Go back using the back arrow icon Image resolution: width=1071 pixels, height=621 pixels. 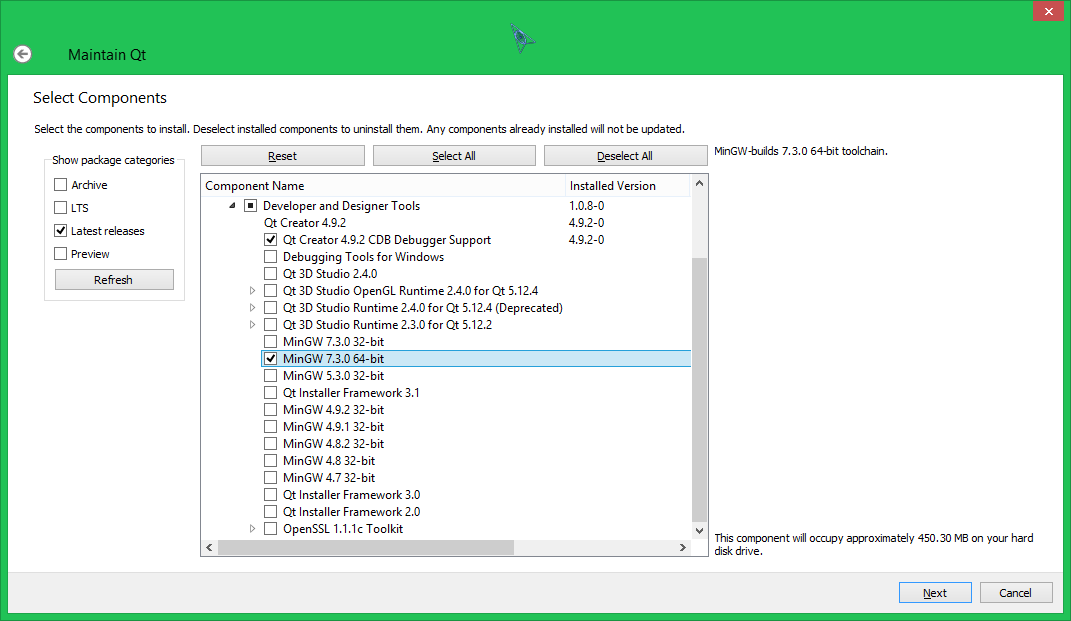23,54
